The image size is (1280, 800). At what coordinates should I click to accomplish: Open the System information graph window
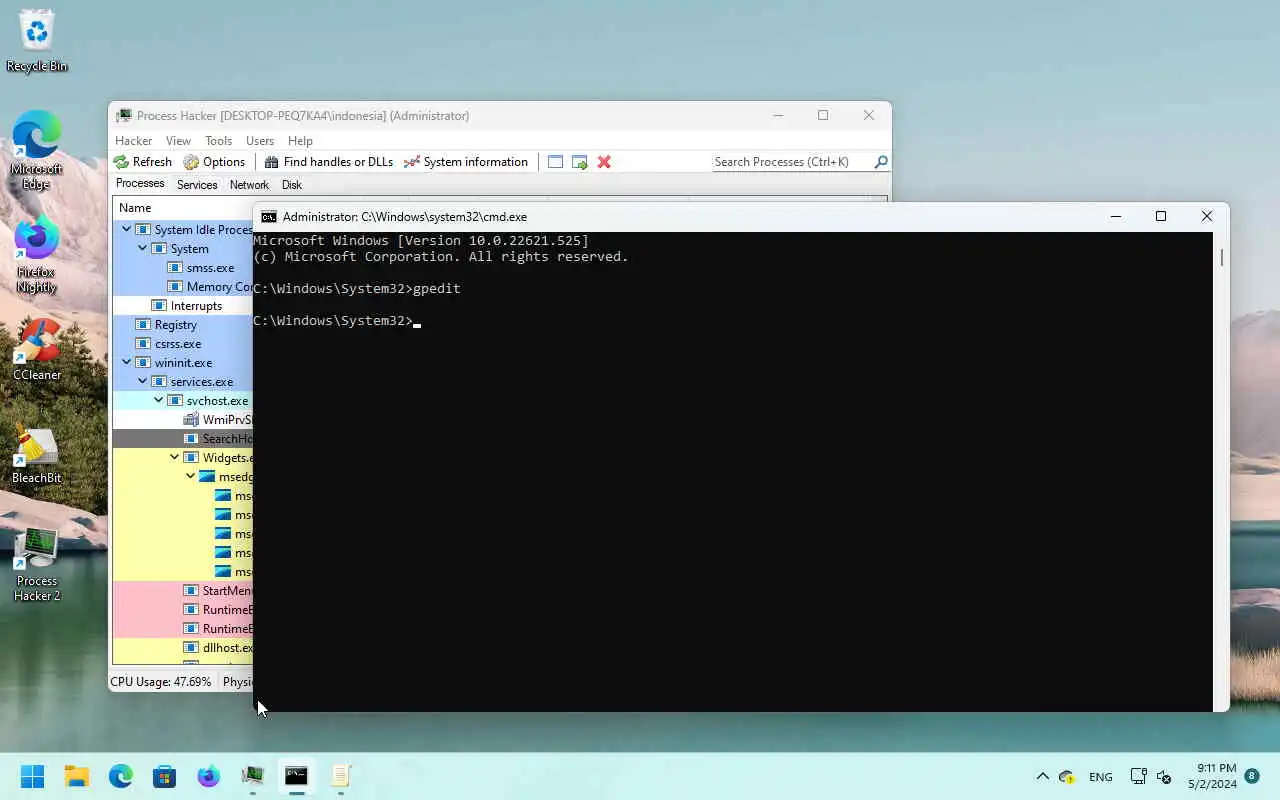tap(465, 162)
